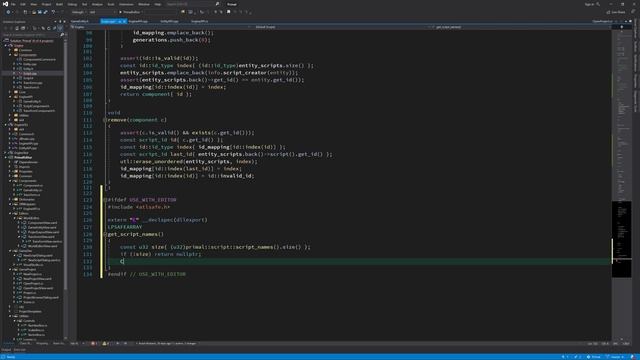
Task: Start debugging with PrimalEditor button
Action: 131,12
